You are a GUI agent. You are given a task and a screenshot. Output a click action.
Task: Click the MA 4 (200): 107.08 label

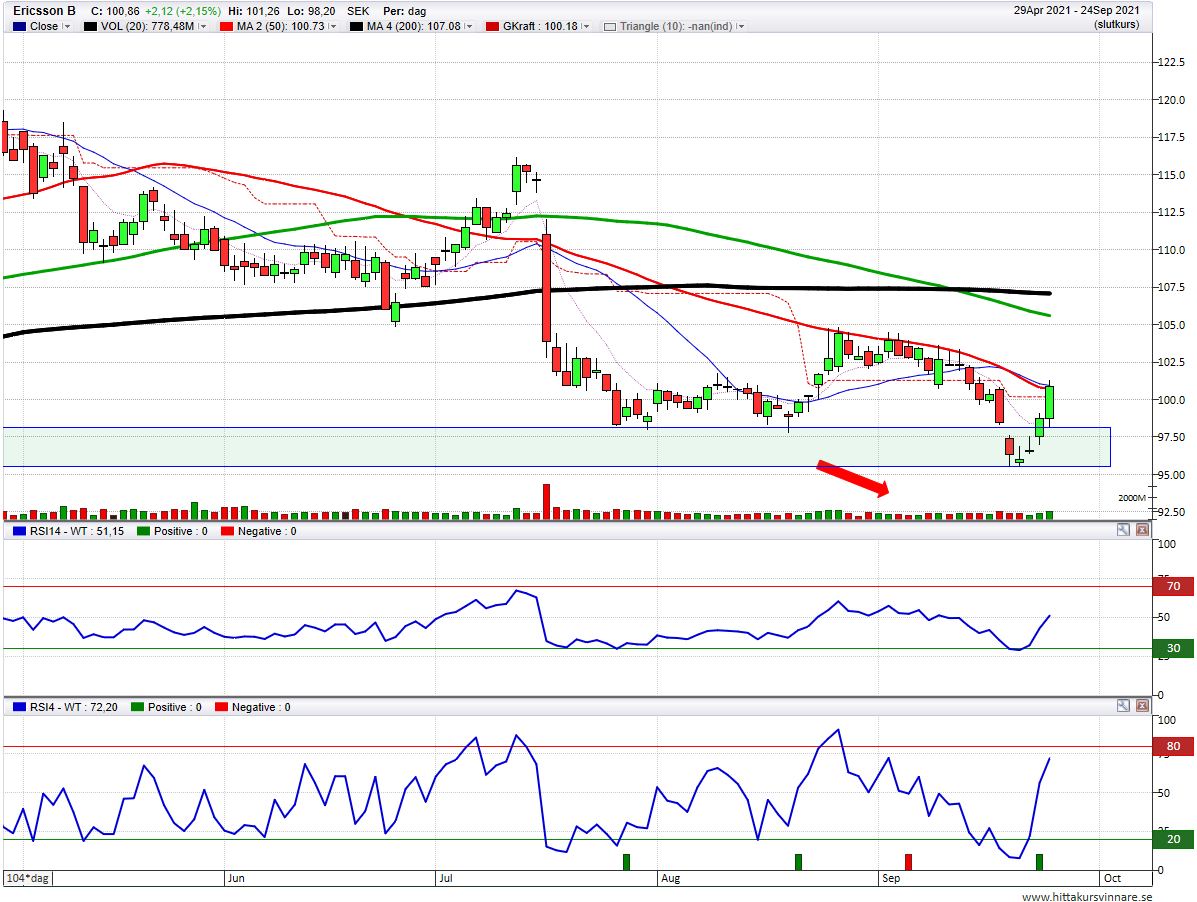pos(414,26)
